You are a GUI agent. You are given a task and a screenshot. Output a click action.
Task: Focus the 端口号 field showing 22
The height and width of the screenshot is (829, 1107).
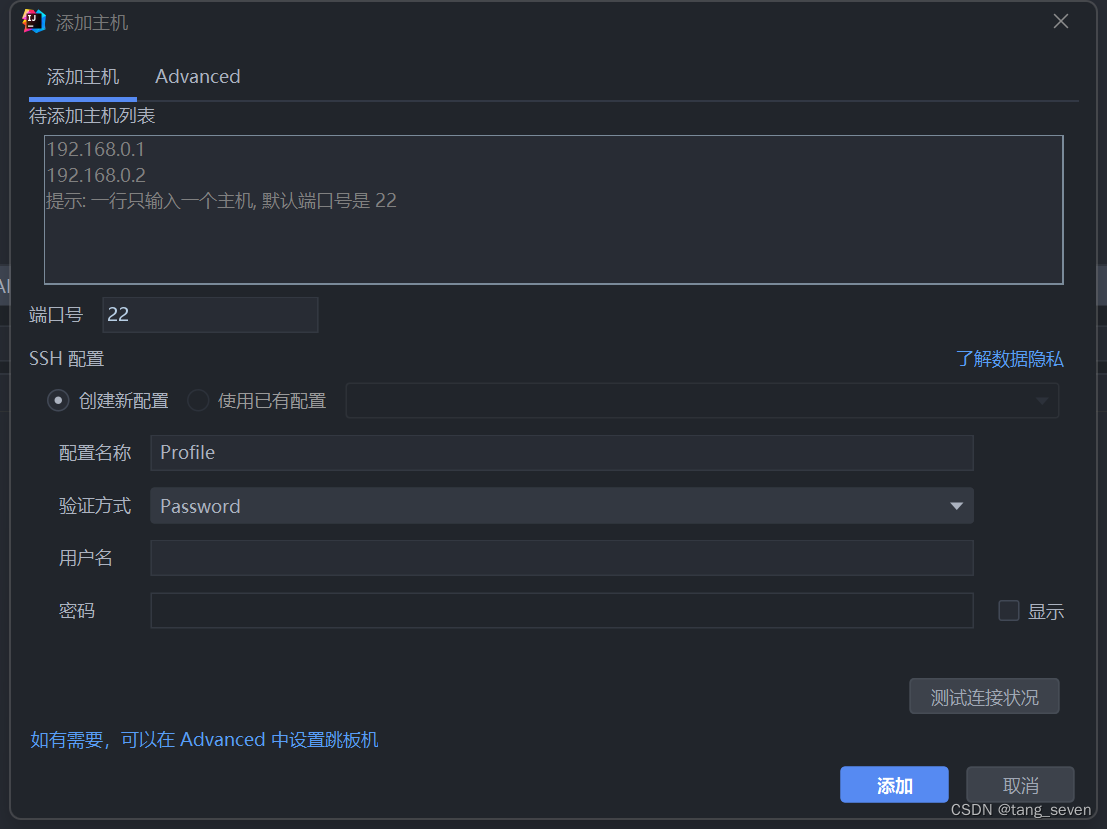tap(210, 314)
